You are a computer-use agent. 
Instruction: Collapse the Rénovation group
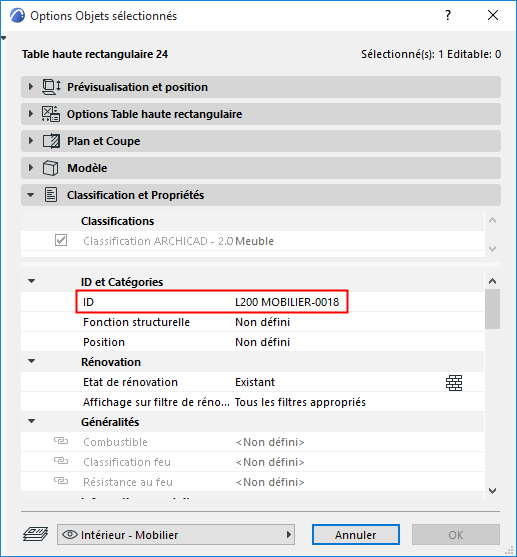pos(32,361)
